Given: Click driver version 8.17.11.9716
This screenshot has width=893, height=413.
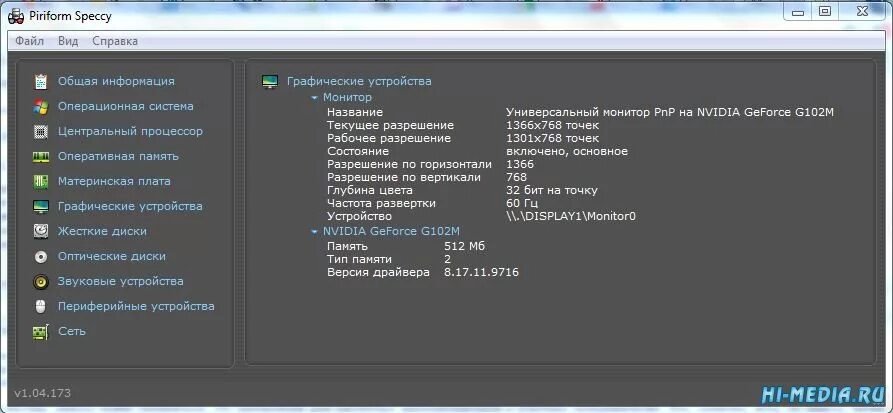Looking at the screenshot, I should 481,273.
